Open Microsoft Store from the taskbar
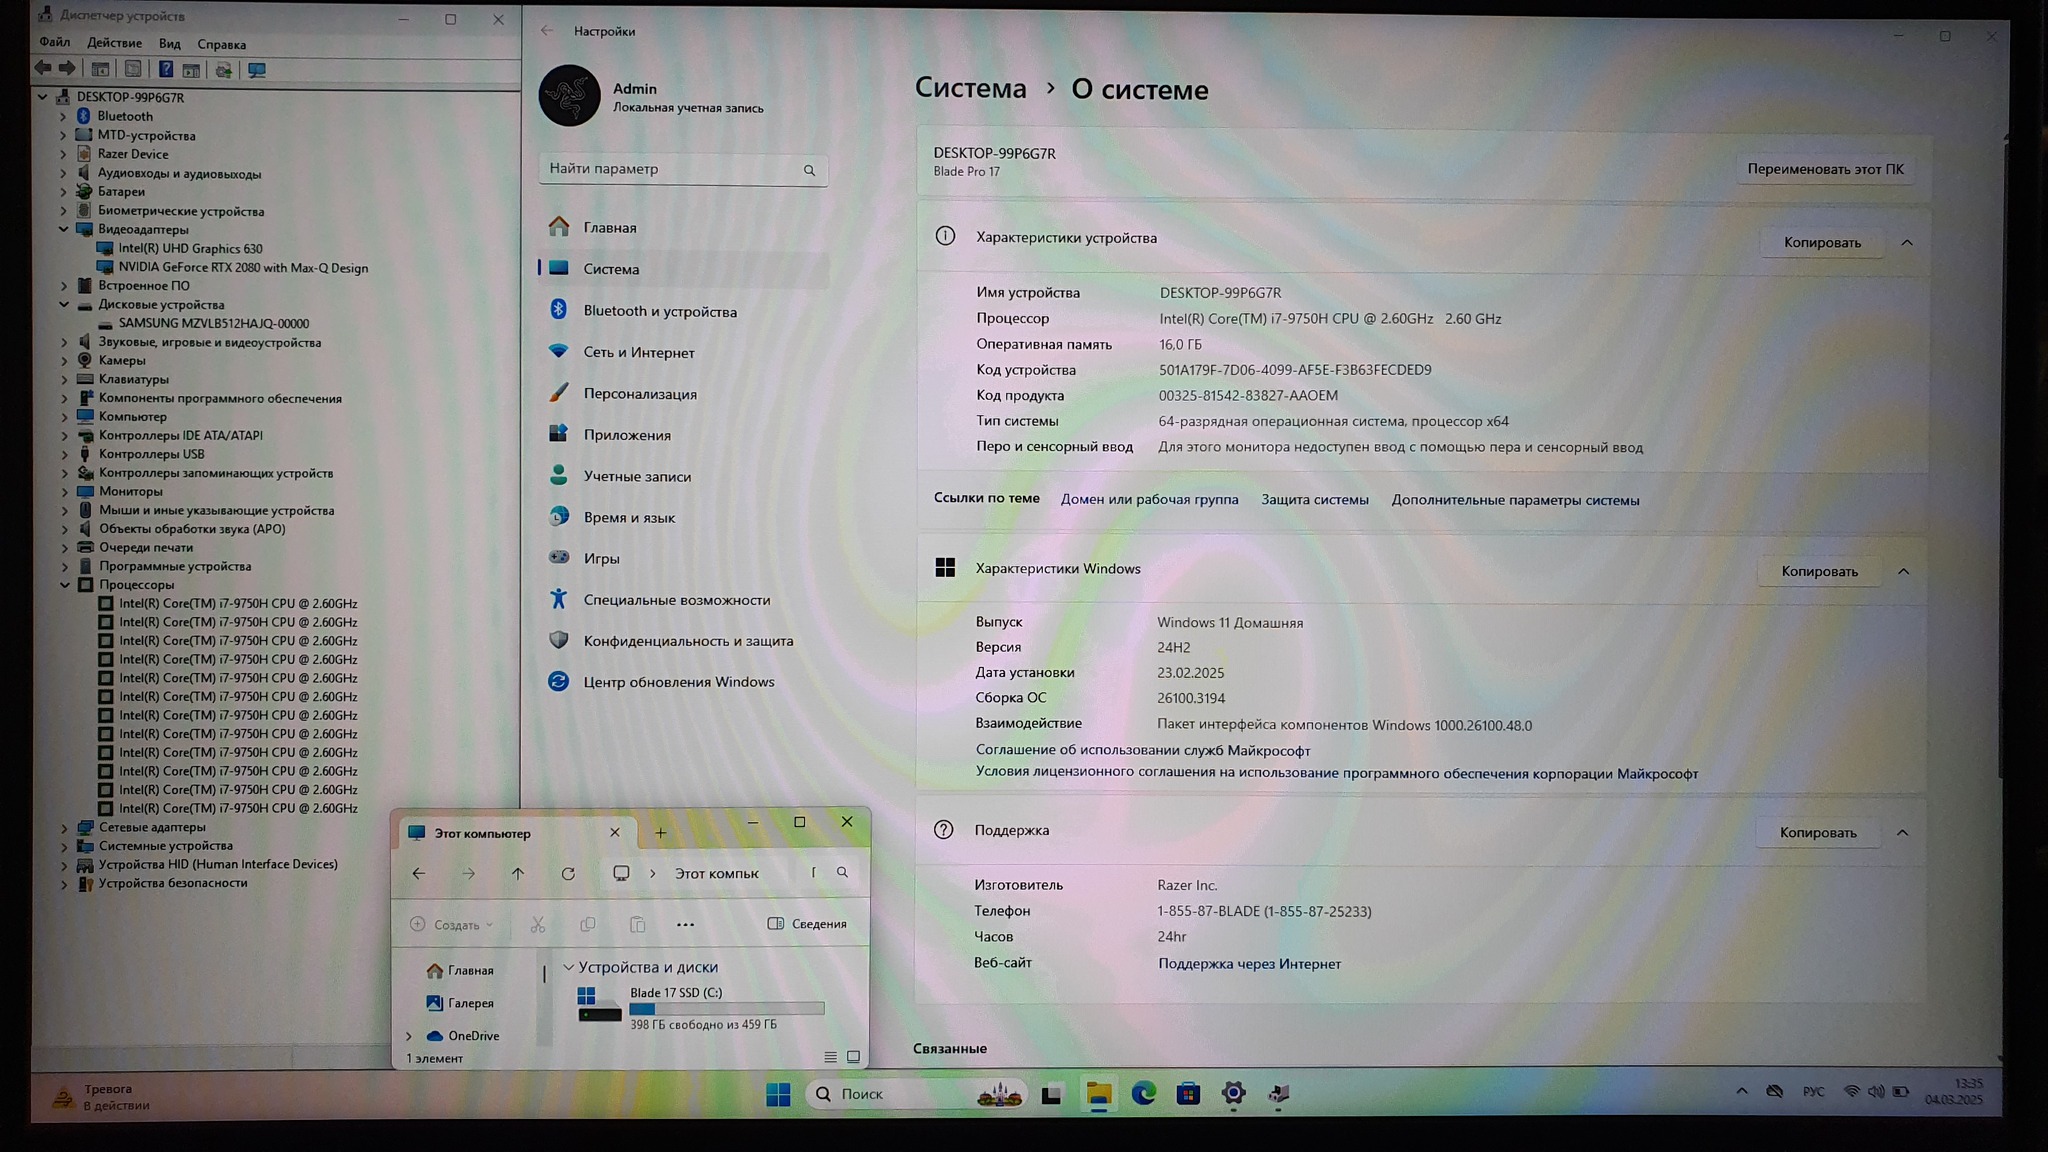Image resolution: width=2048 pixels, height=1152 pixels. [1188, 1094]
